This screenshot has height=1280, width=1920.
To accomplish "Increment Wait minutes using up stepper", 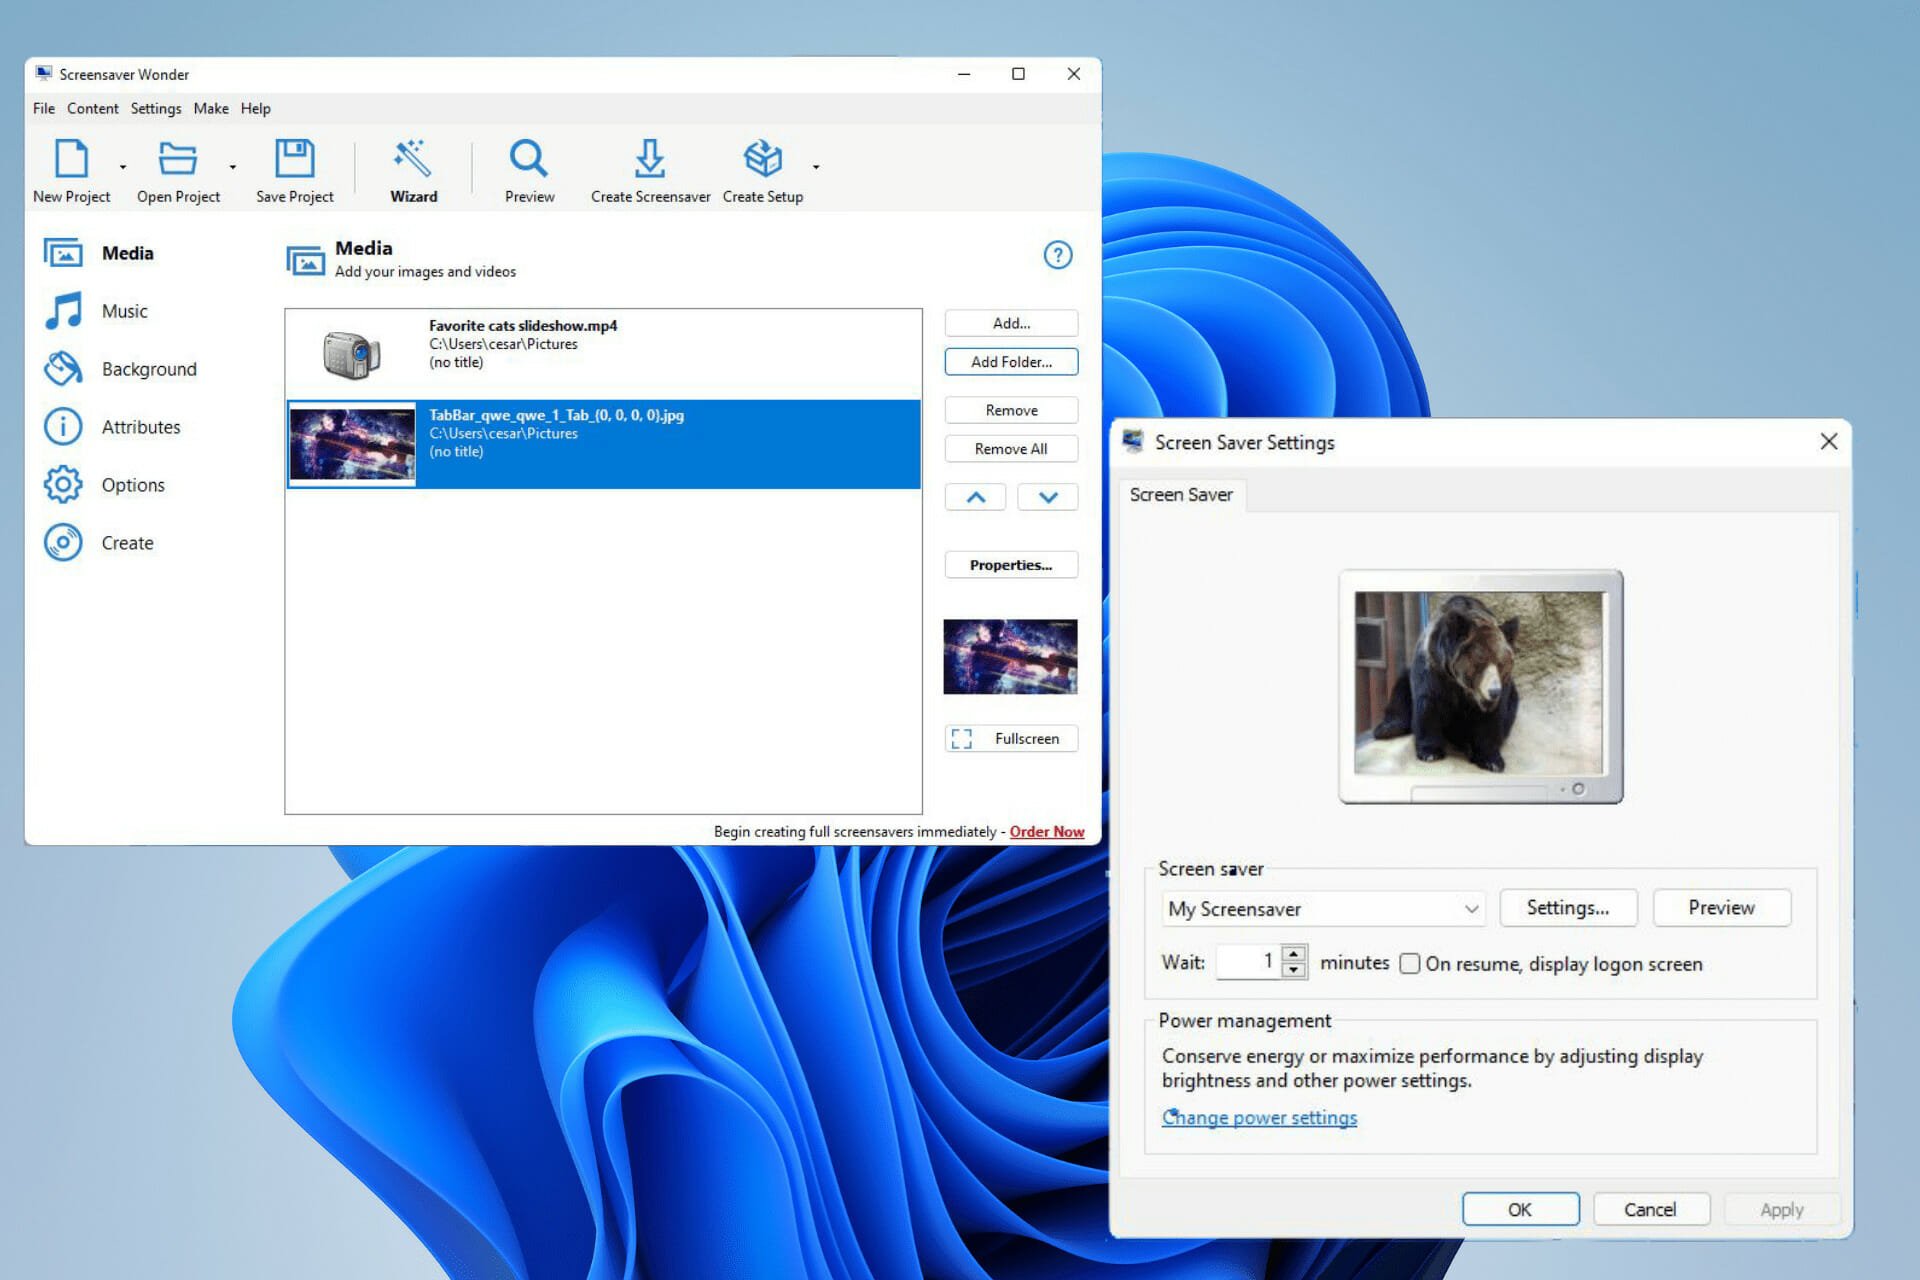I will pyautogui.click(x=1294, y=956).
